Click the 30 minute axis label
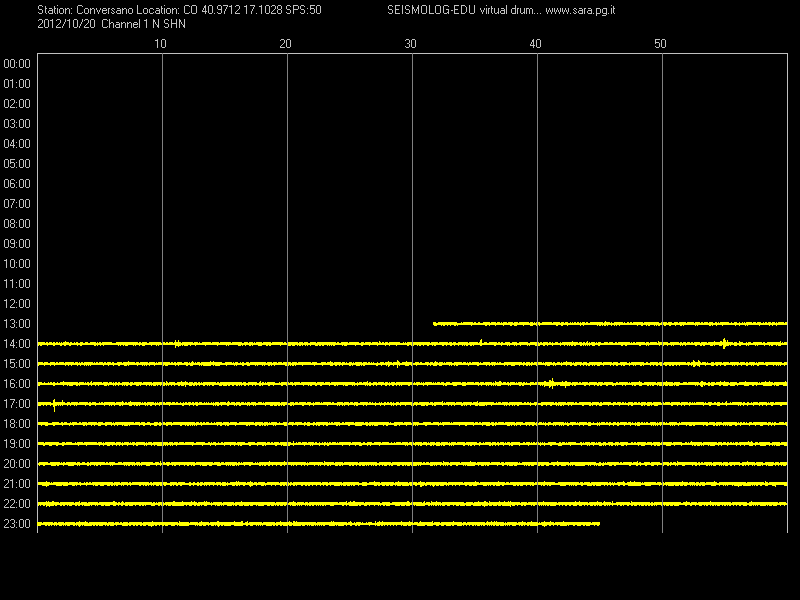 (410, 44)
